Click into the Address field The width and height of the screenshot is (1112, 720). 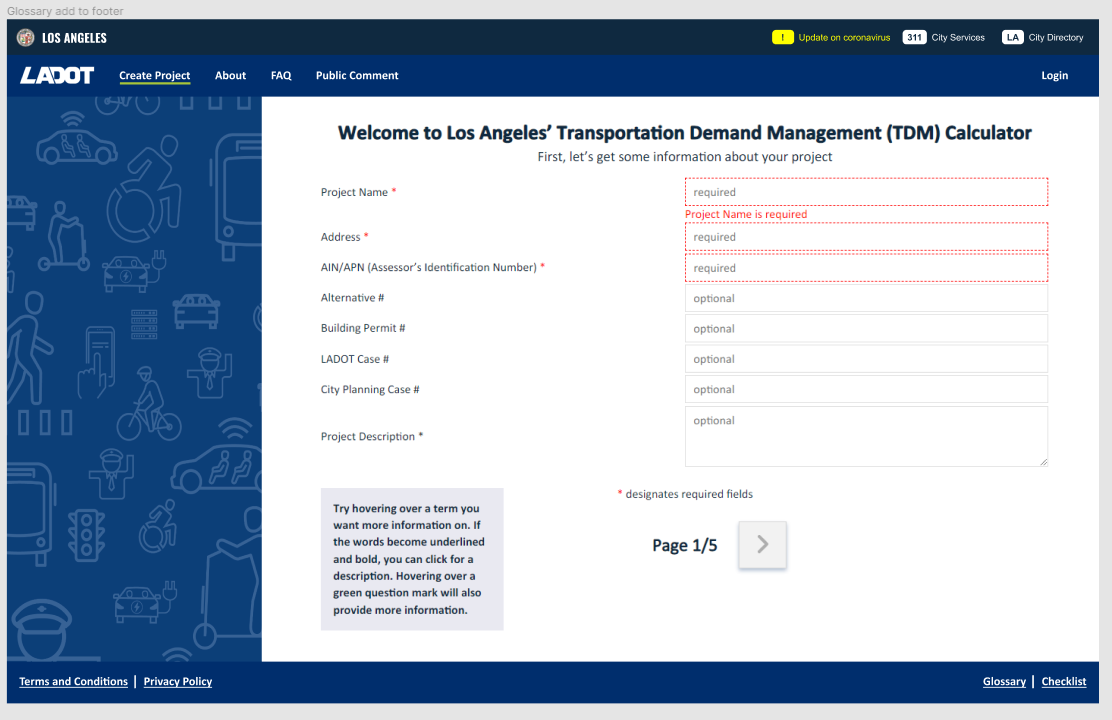866,237
